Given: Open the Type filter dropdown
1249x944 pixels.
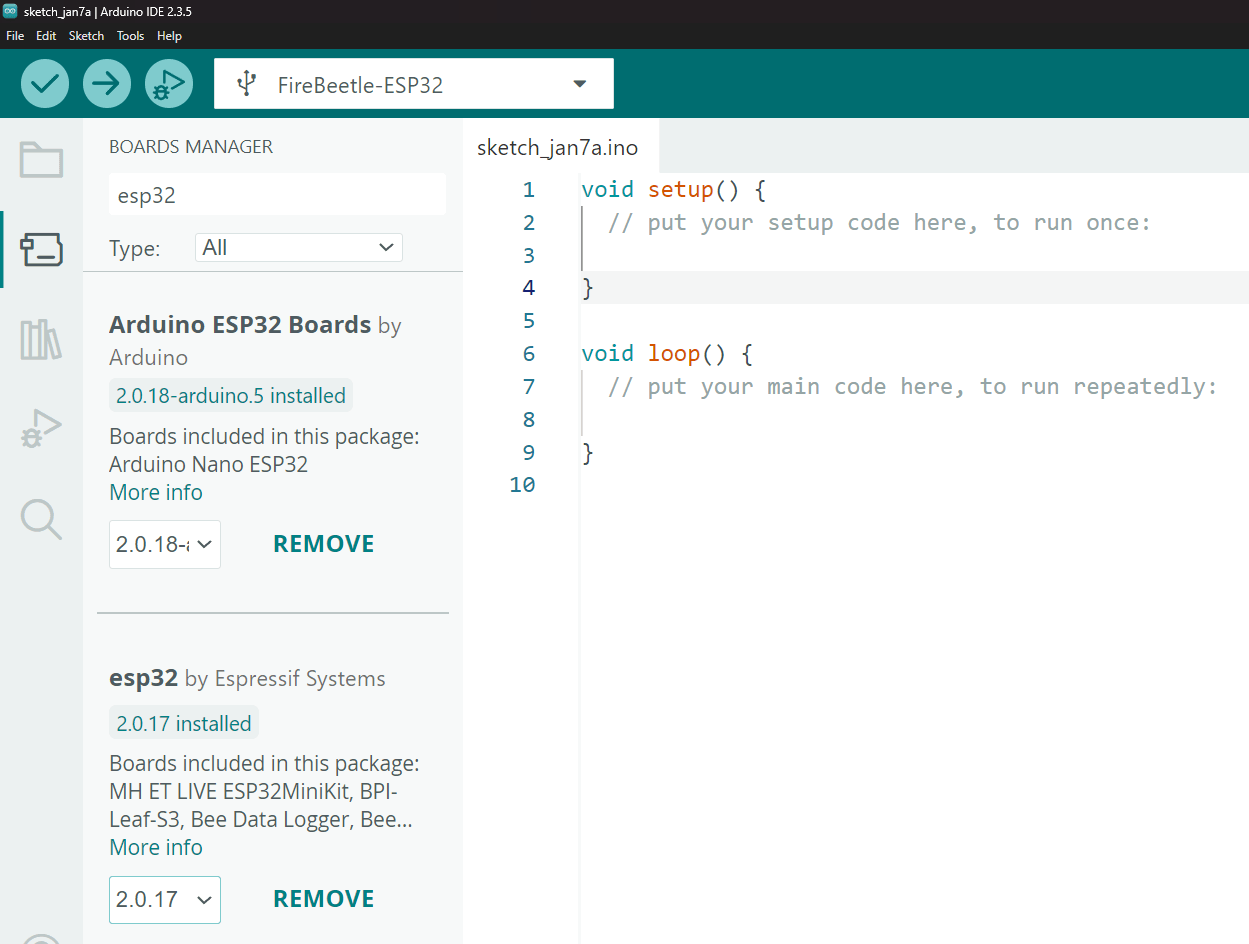Looking at the screenshot, I should point(298,248).
